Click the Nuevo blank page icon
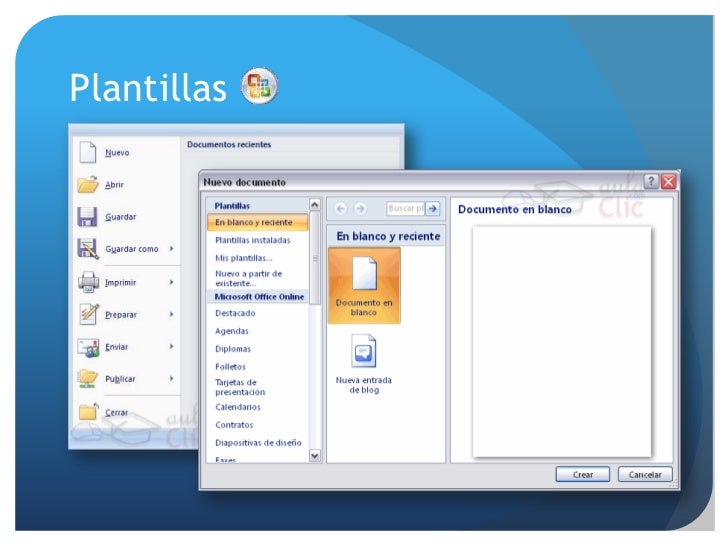728x546 pixels. 87,152
